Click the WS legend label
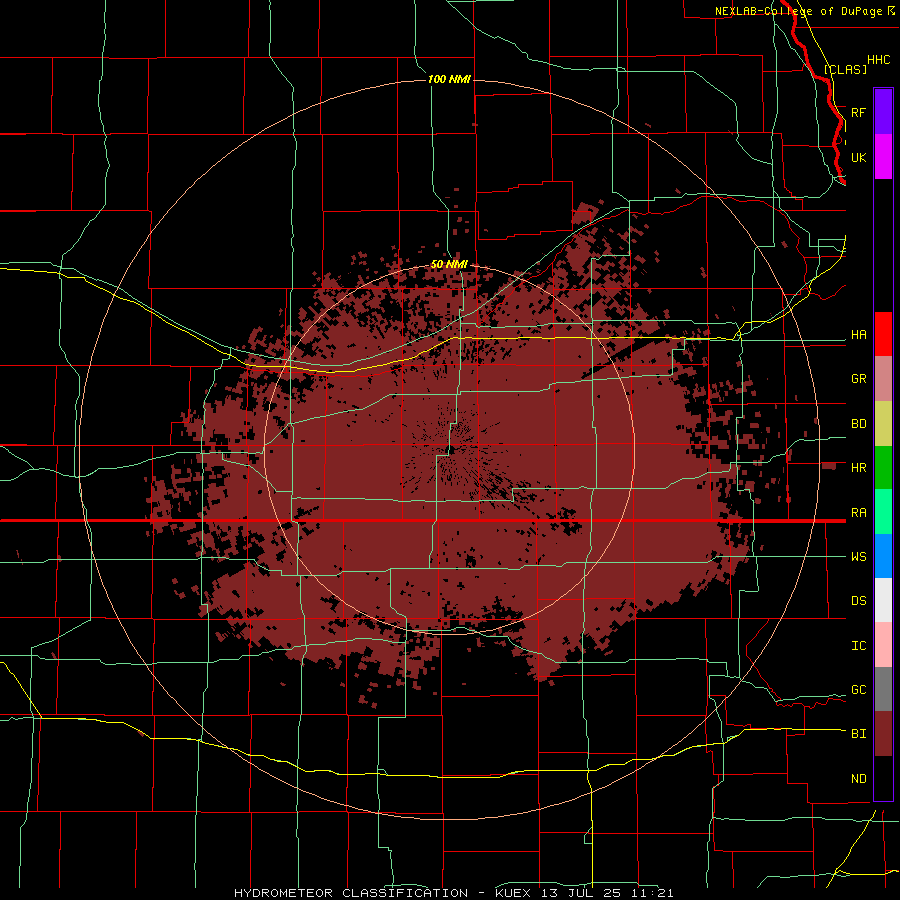900x900 pixels. (859, 557)
